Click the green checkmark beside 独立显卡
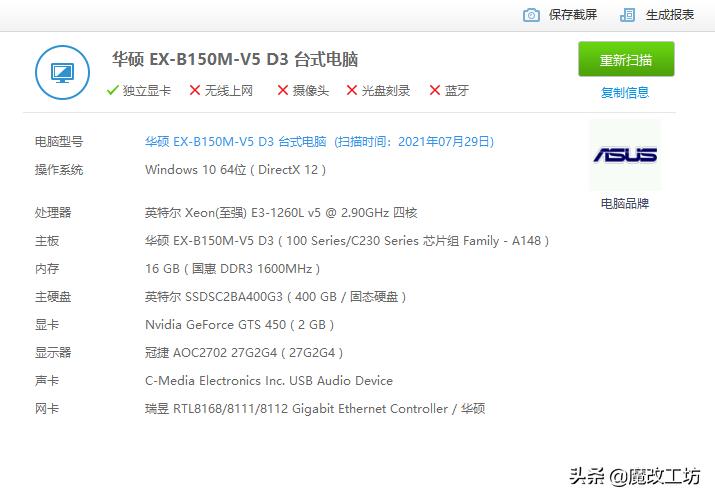Image resolution: width=715 pixels, height=500 pixels. [x=112, y=90]
